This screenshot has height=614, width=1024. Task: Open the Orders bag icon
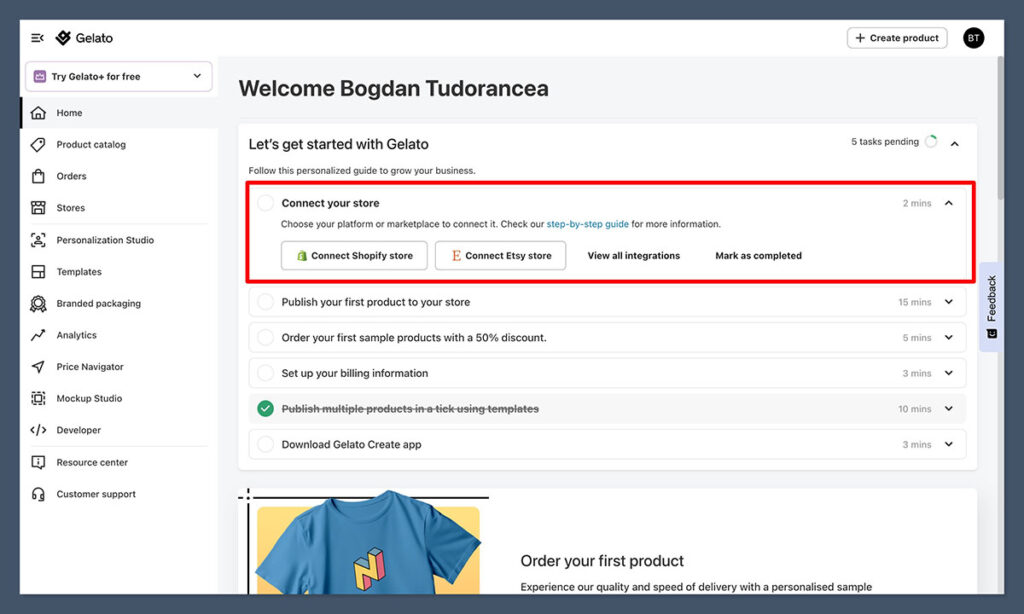coord(38,176)
